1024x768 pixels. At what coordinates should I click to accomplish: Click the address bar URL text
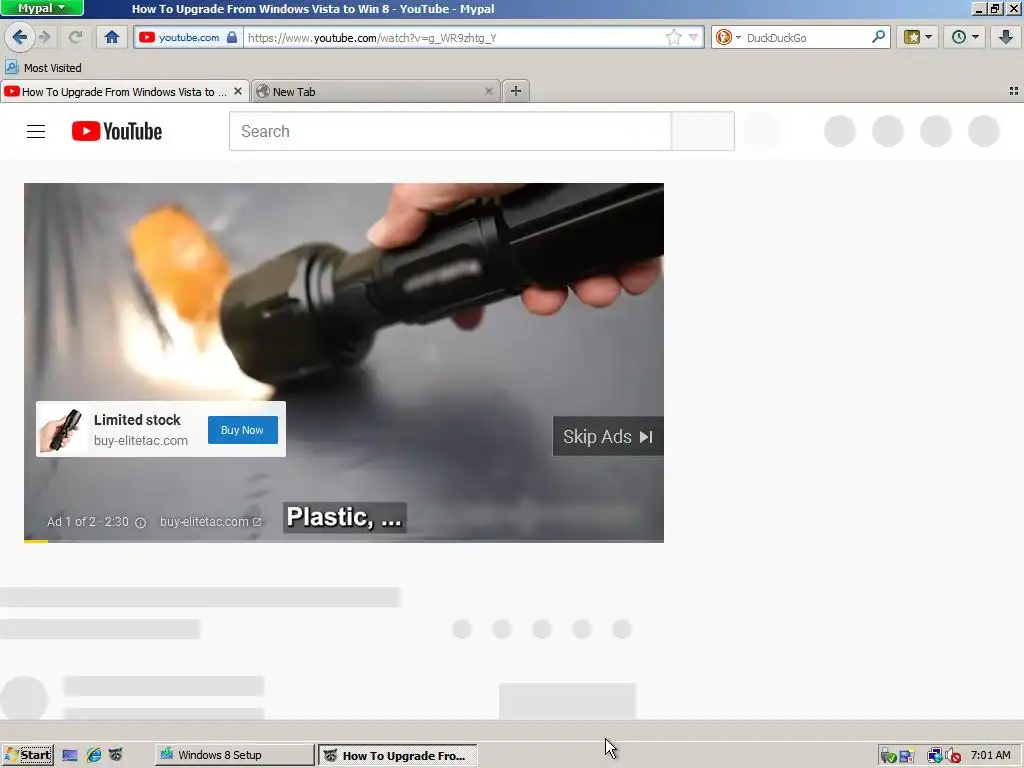[x=372, y=38]
